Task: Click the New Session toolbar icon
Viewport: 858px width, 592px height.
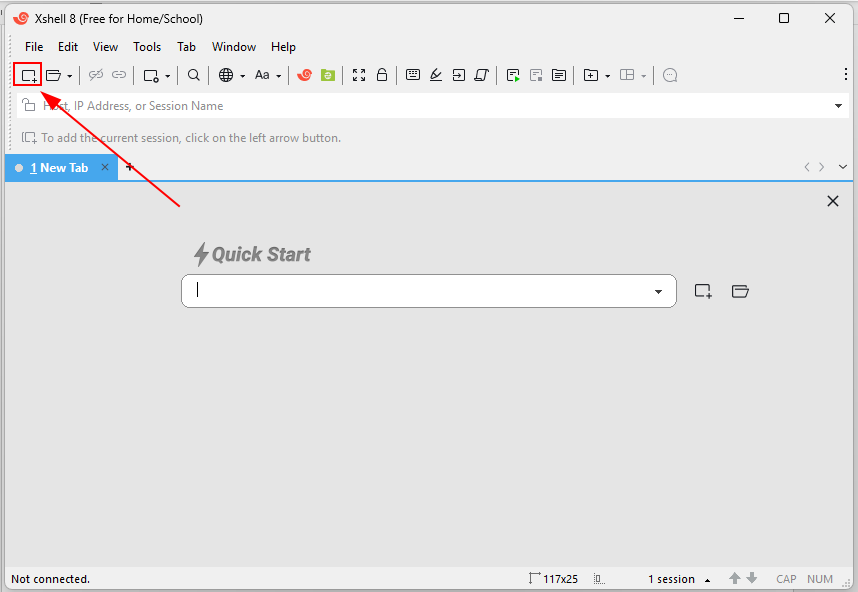Action: pyautogui.click(x=28, y=75)
